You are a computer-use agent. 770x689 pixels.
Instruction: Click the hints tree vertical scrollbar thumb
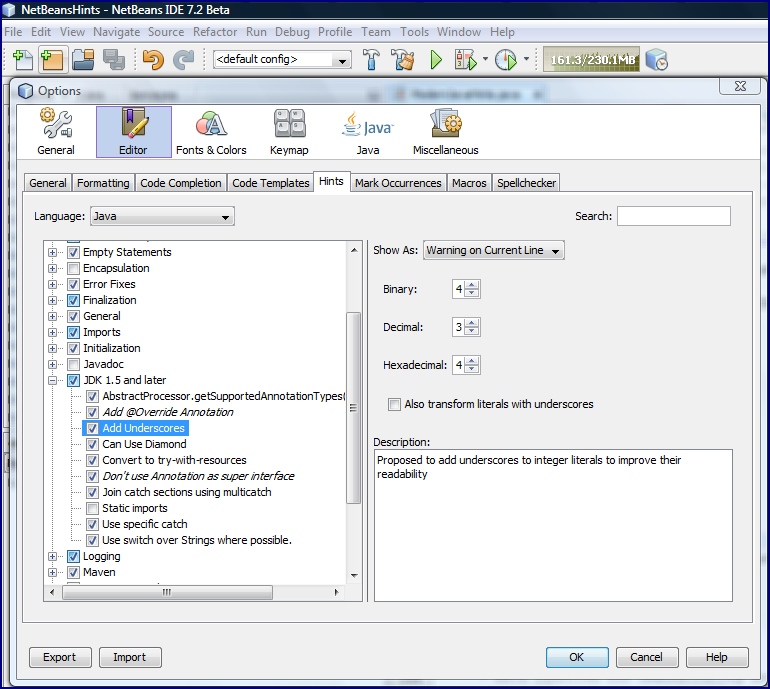(x=354, y=408)
